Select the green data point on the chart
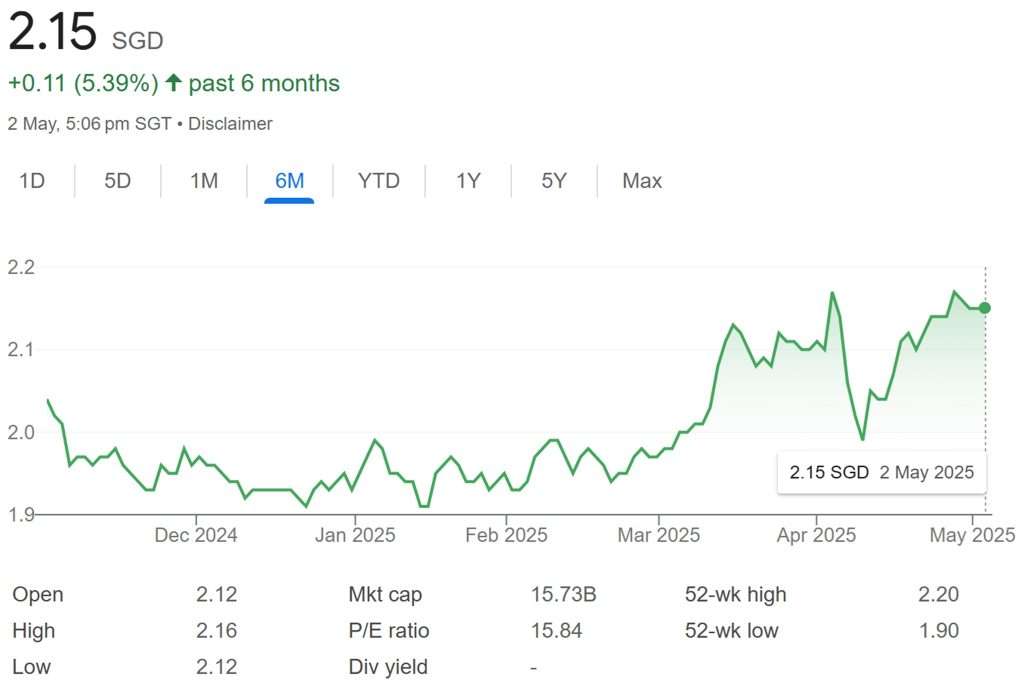The image size is (1024, 686). [984, 309]
